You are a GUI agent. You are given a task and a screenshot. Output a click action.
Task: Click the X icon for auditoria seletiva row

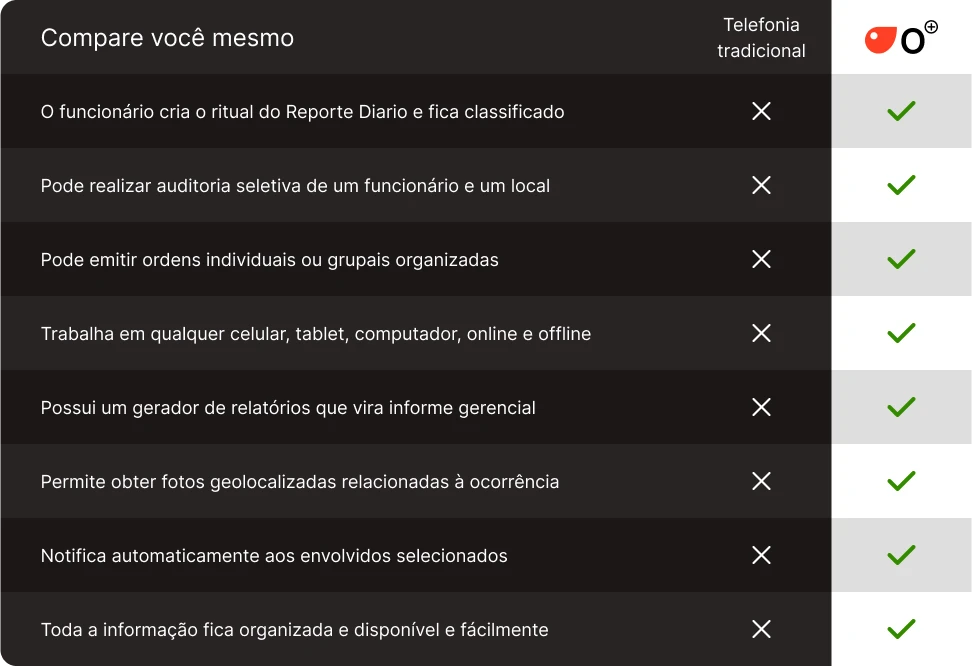click(761, 185)
